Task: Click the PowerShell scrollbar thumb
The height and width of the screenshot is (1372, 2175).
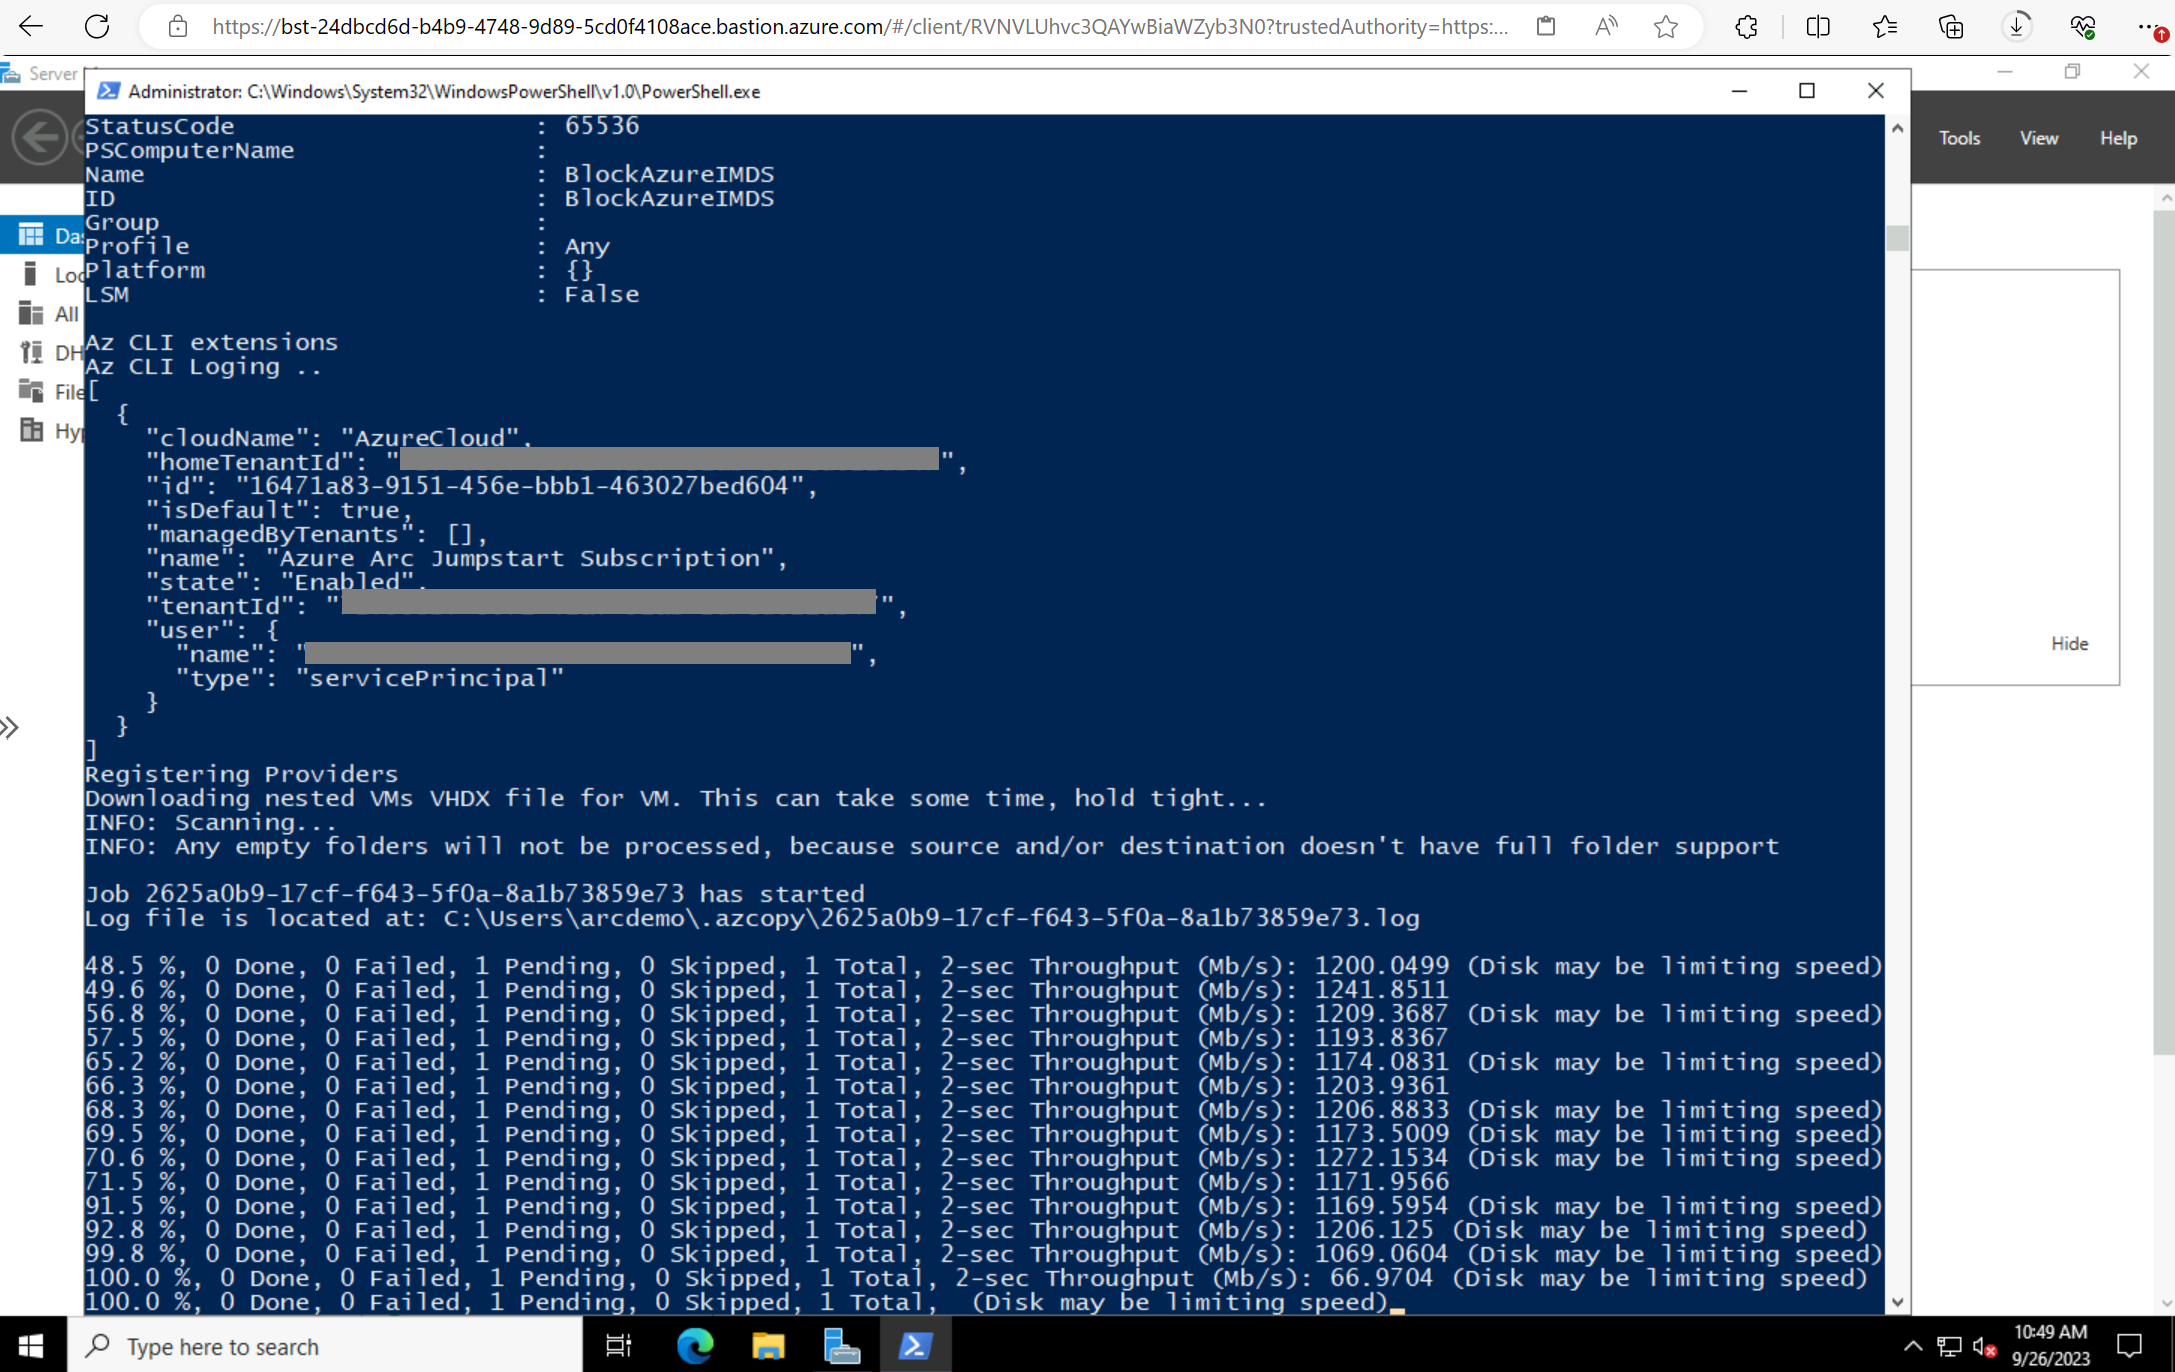Action: pyautogui.click(x=1897, y=237)
